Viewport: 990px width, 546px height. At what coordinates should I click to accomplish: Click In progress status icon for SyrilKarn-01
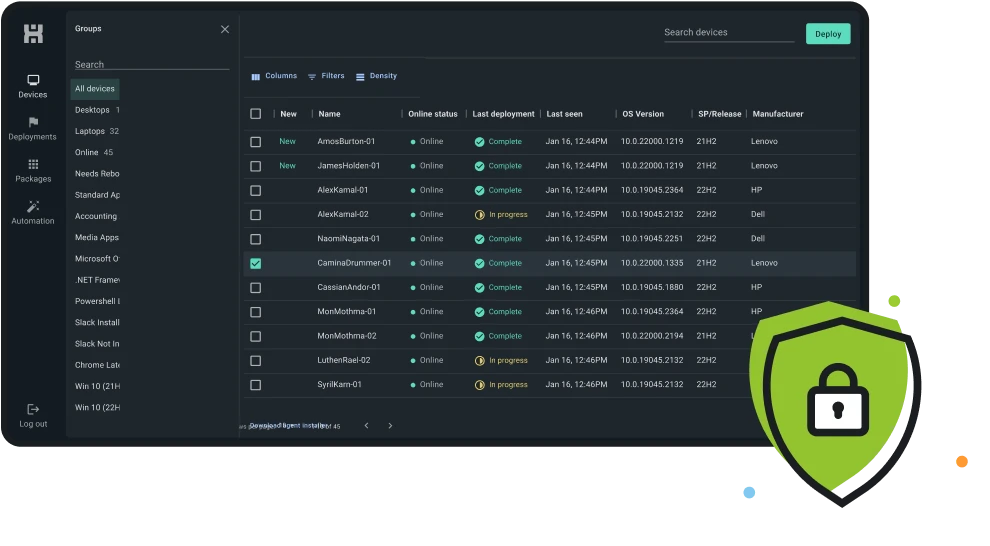(x=480, y=385)
